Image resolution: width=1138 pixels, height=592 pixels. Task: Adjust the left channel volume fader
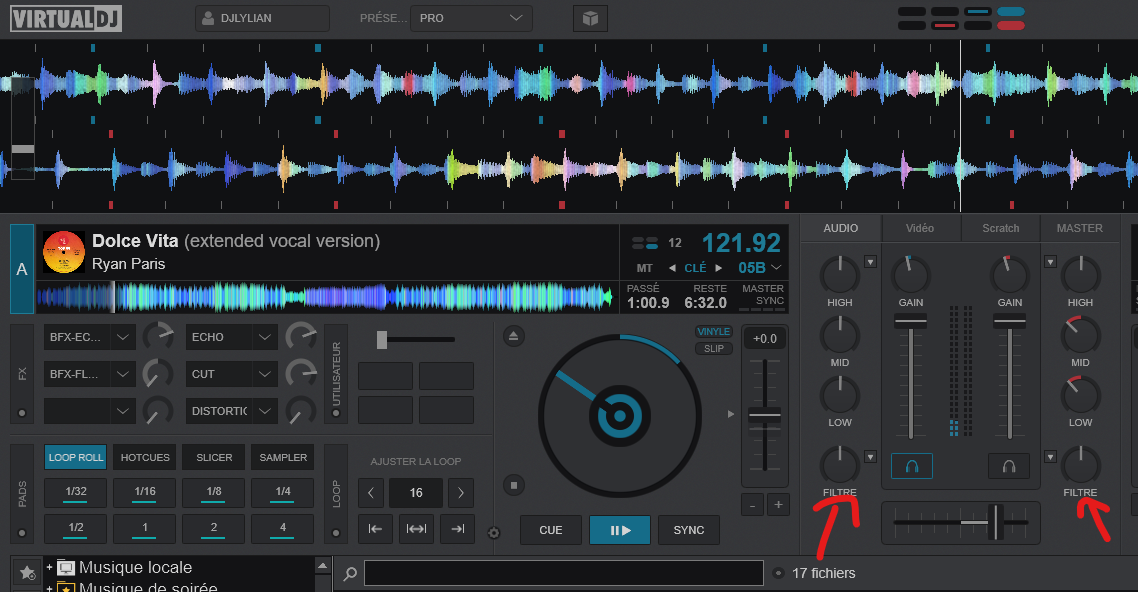911,321
